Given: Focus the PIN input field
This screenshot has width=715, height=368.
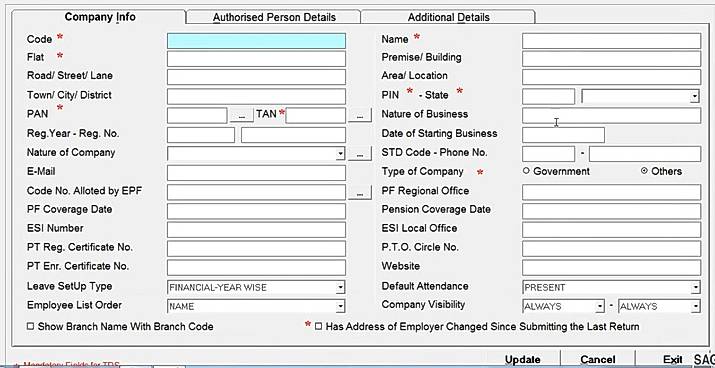Looking at the screenshot, I should tap(548, 97).
